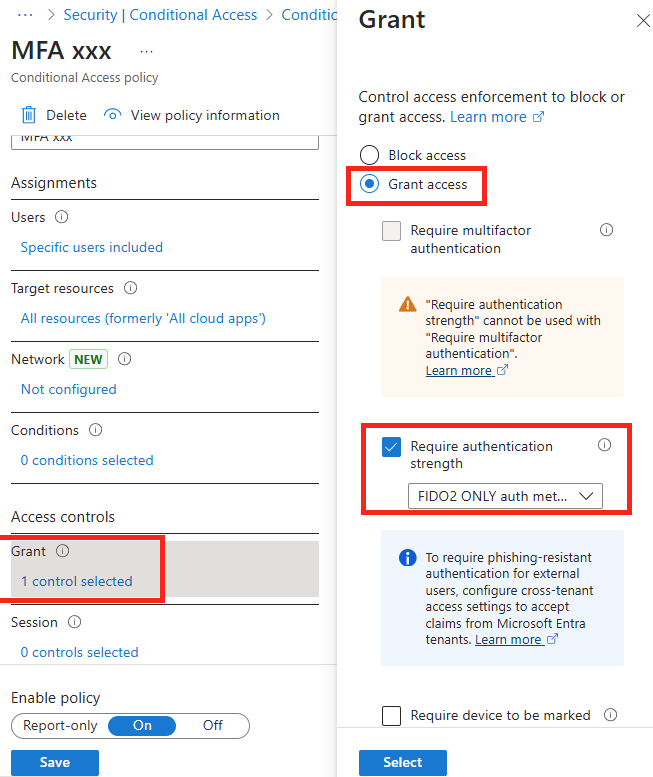The image size is (653, 777).
Task: Open the more options ellipsis beside MFA xxx
Action: (146, 51)
